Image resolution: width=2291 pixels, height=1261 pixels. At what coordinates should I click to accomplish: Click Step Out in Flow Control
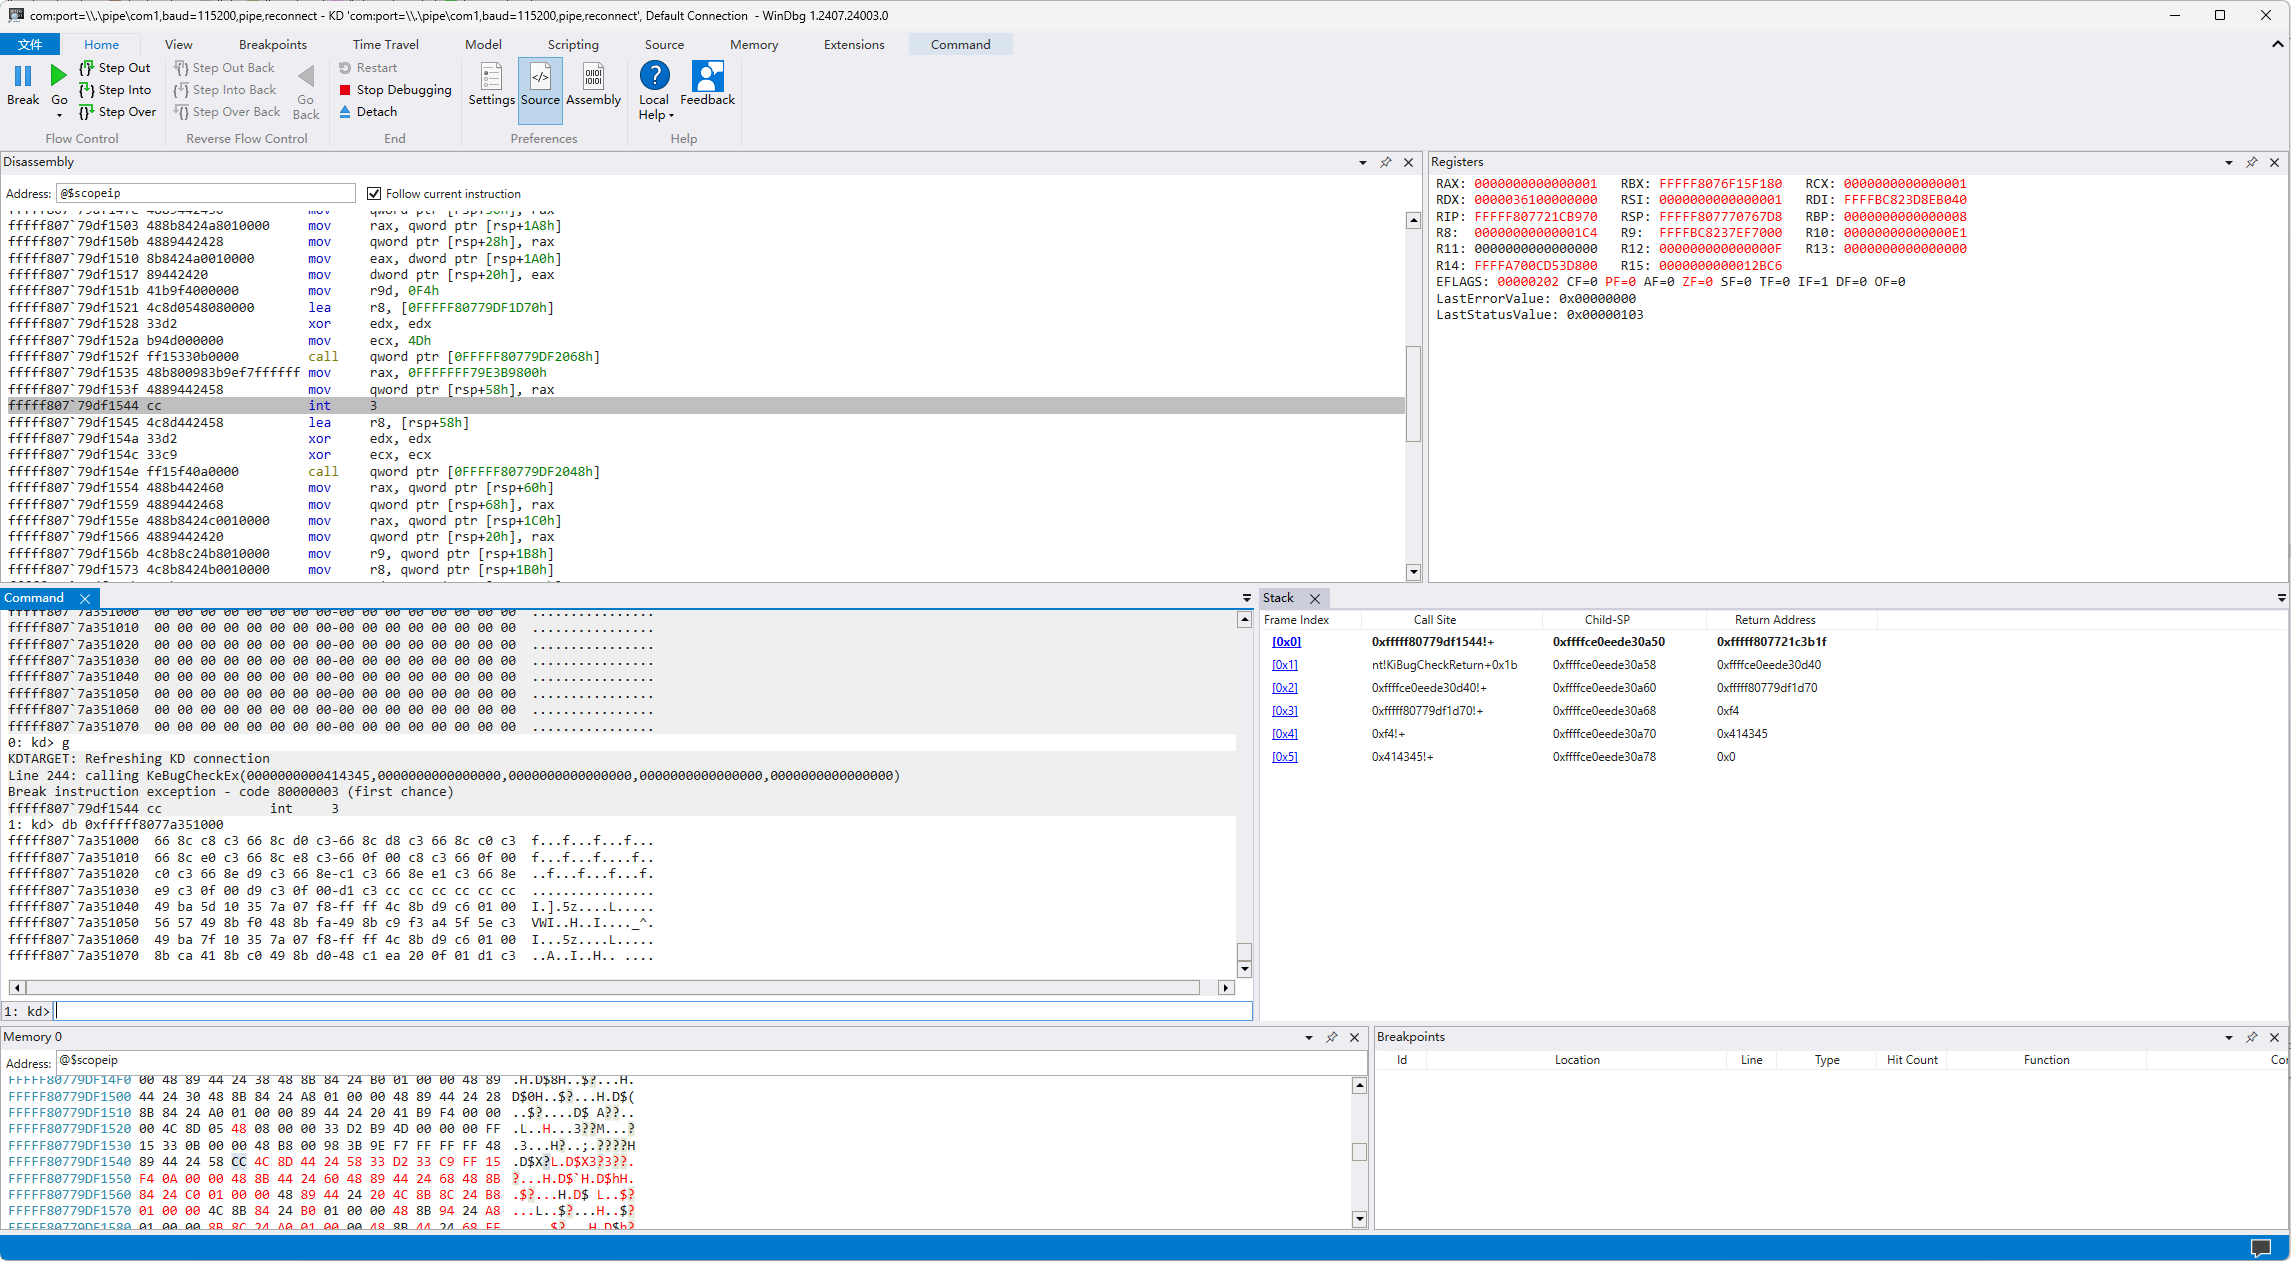coord(115,68)
